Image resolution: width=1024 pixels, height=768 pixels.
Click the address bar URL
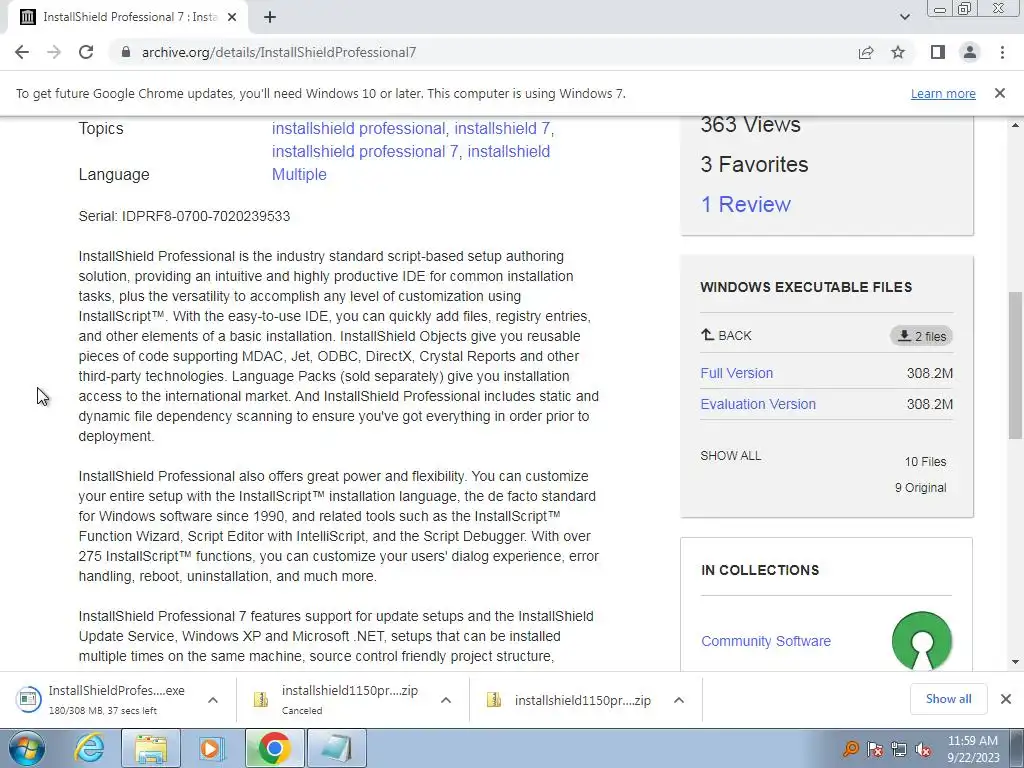click(279, 52)
